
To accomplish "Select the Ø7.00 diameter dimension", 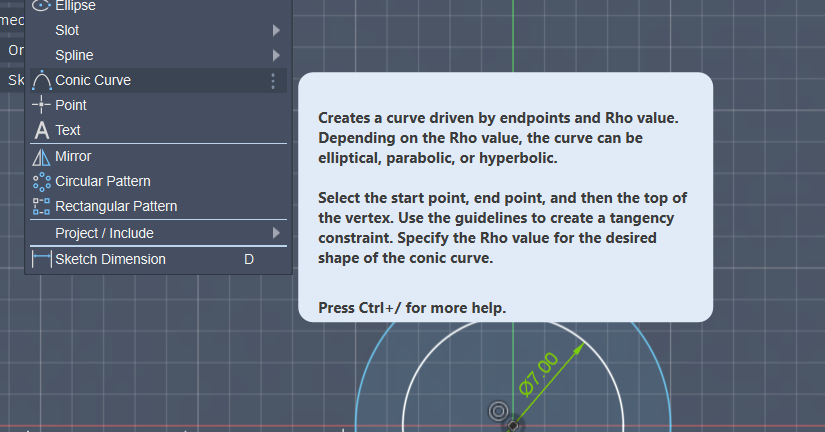I will point(538,374).
